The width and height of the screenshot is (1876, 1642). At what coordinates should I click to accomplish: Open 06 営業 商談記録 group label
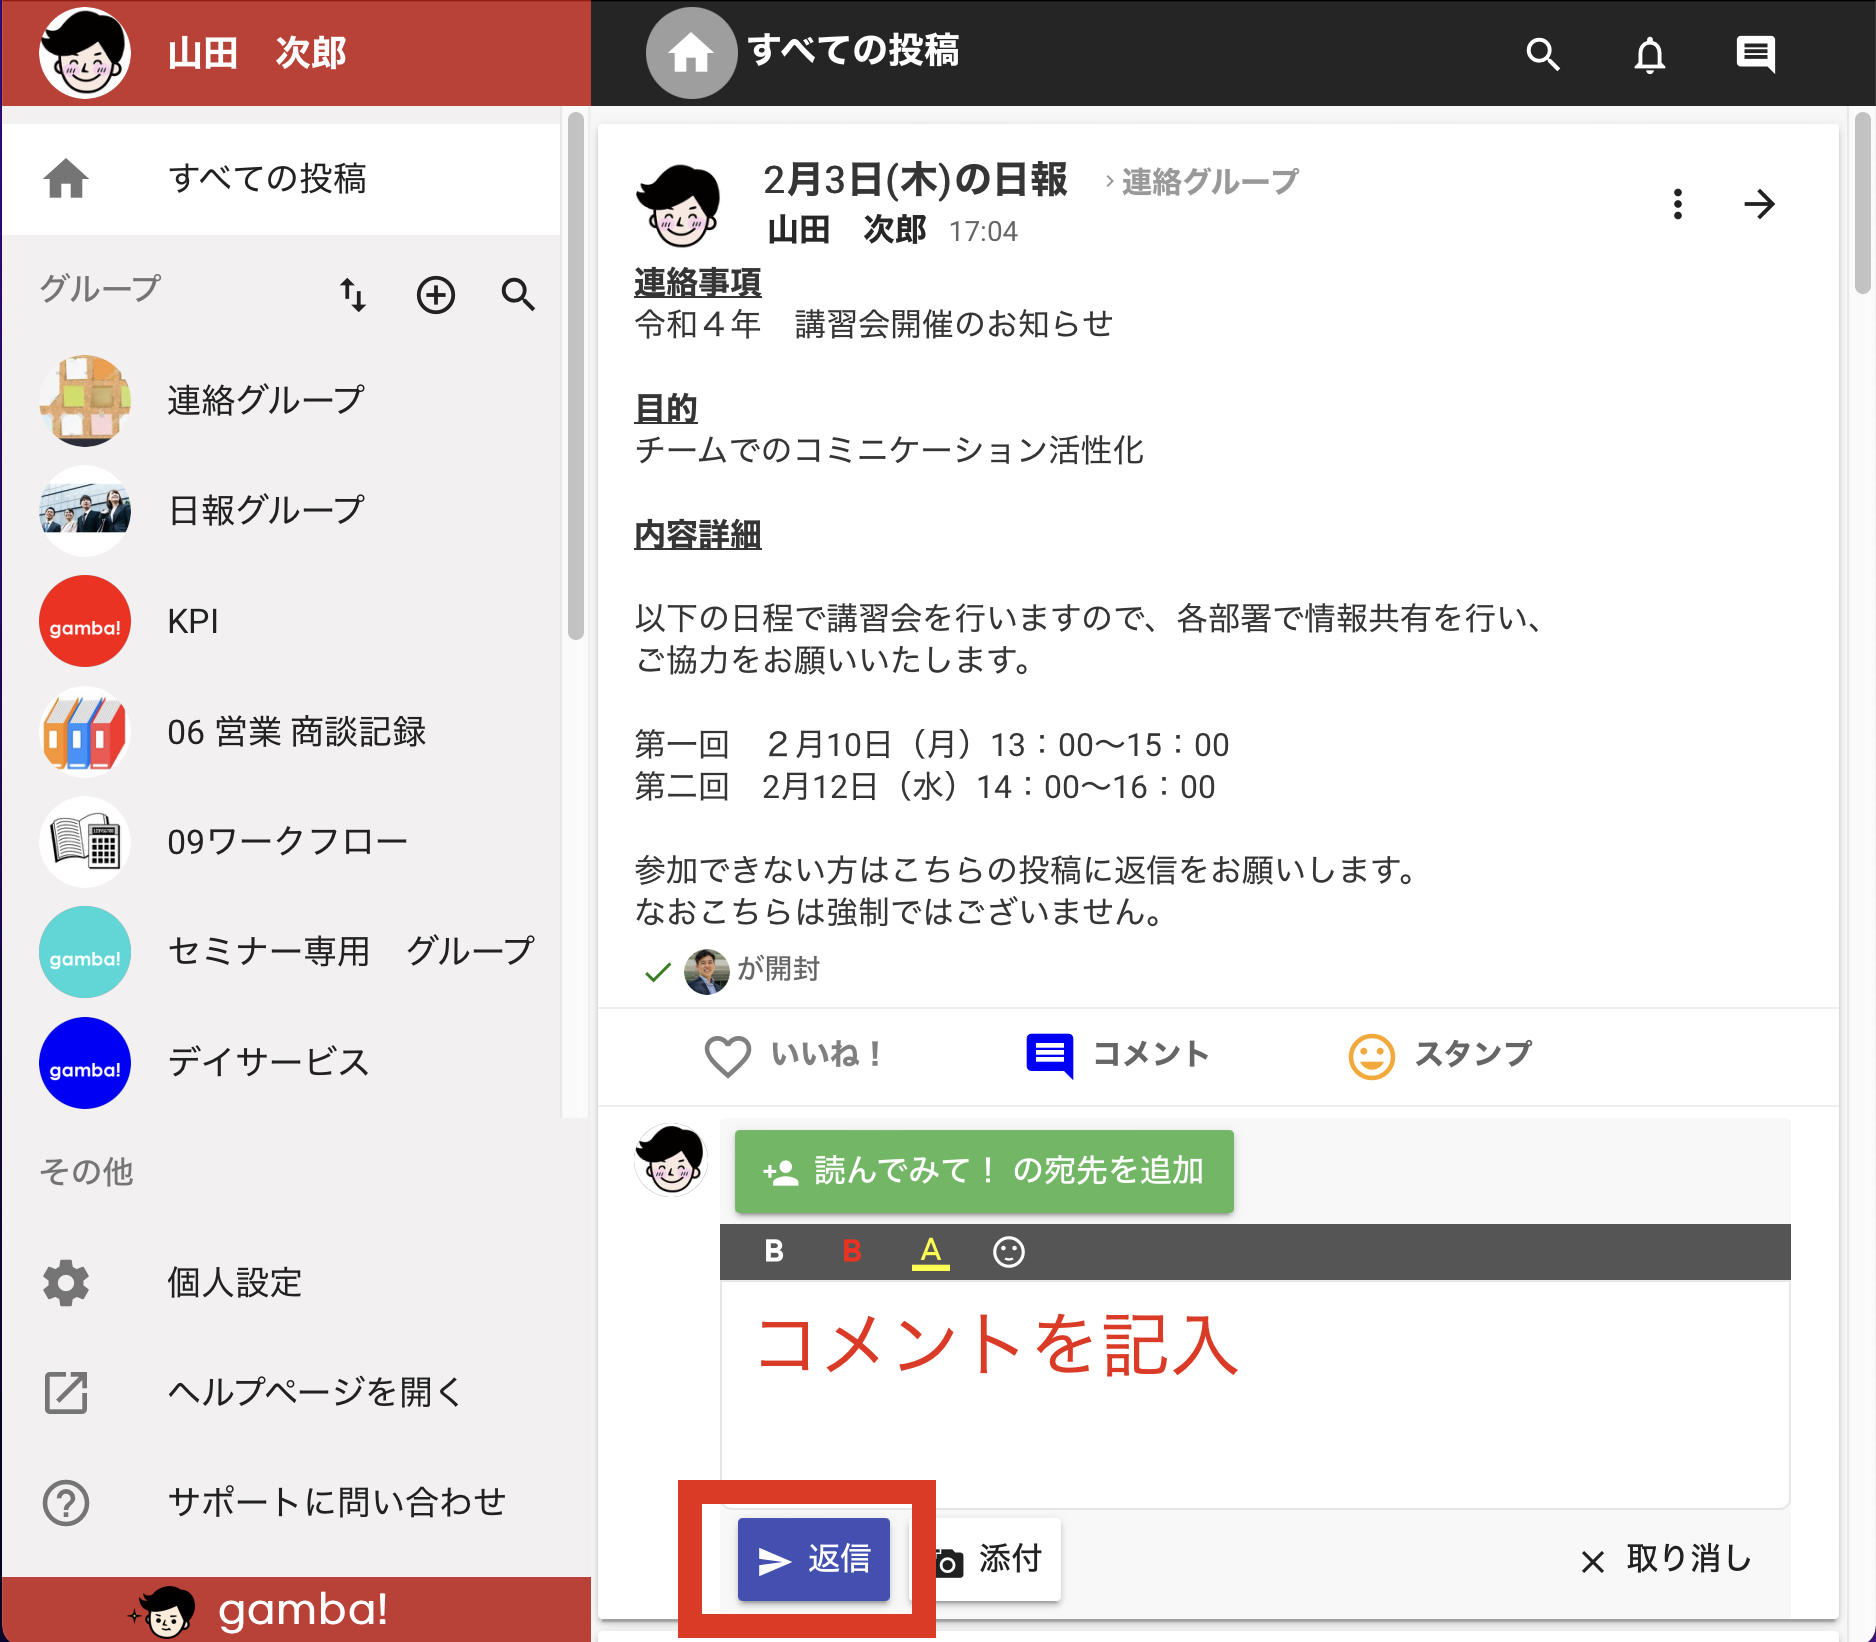click(x=297, y=731)
